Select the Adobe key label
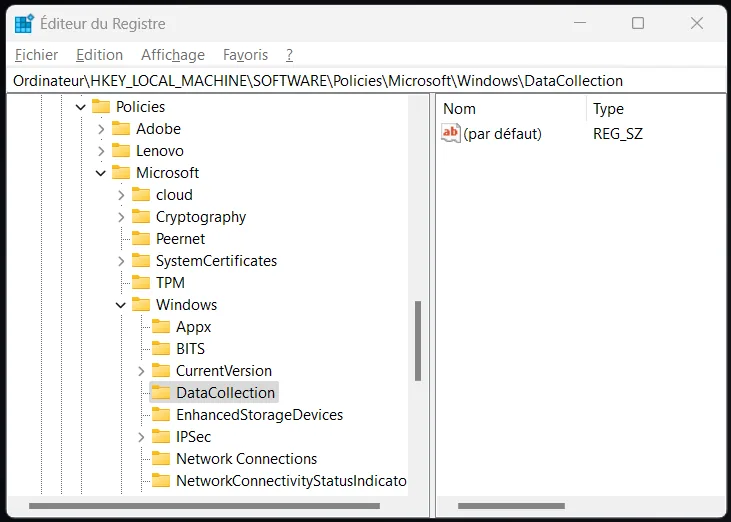 tap(159, 129)
